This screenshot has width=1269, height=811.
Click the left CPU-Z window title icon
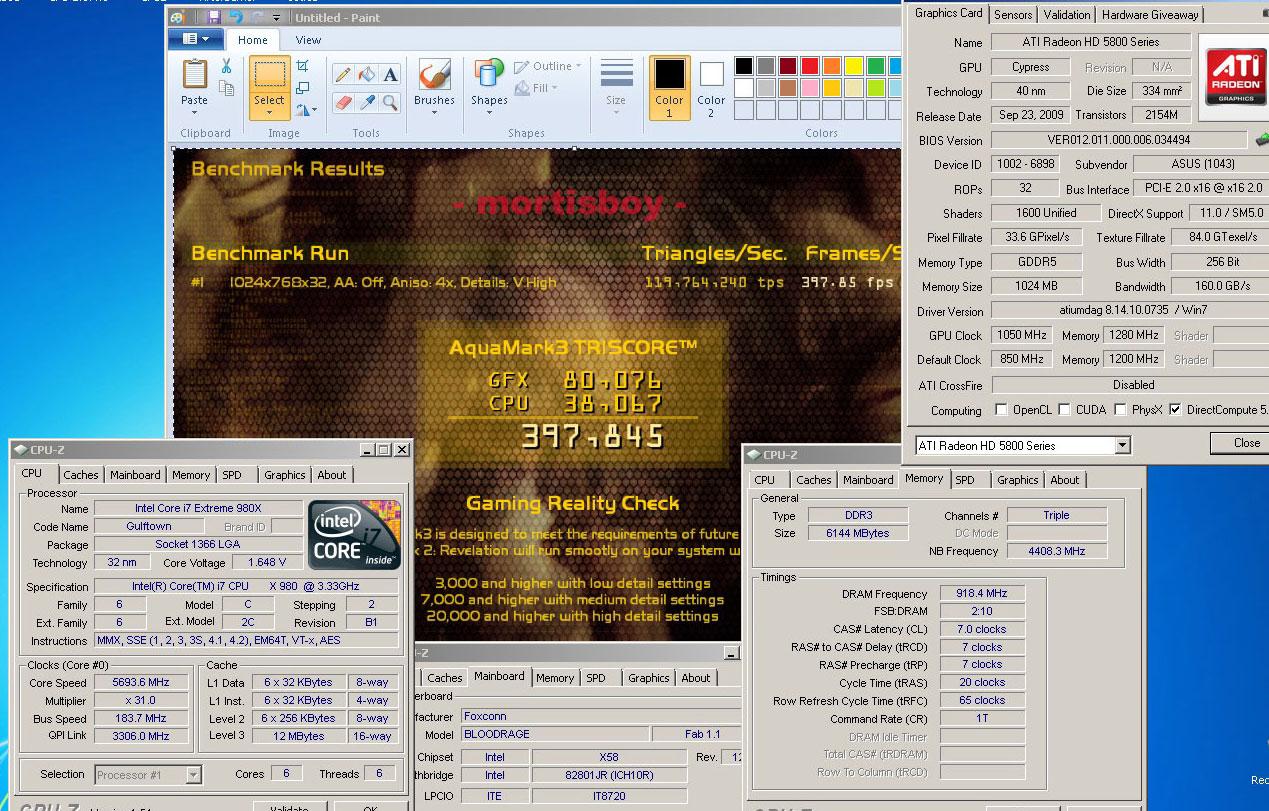pos(20,450)
